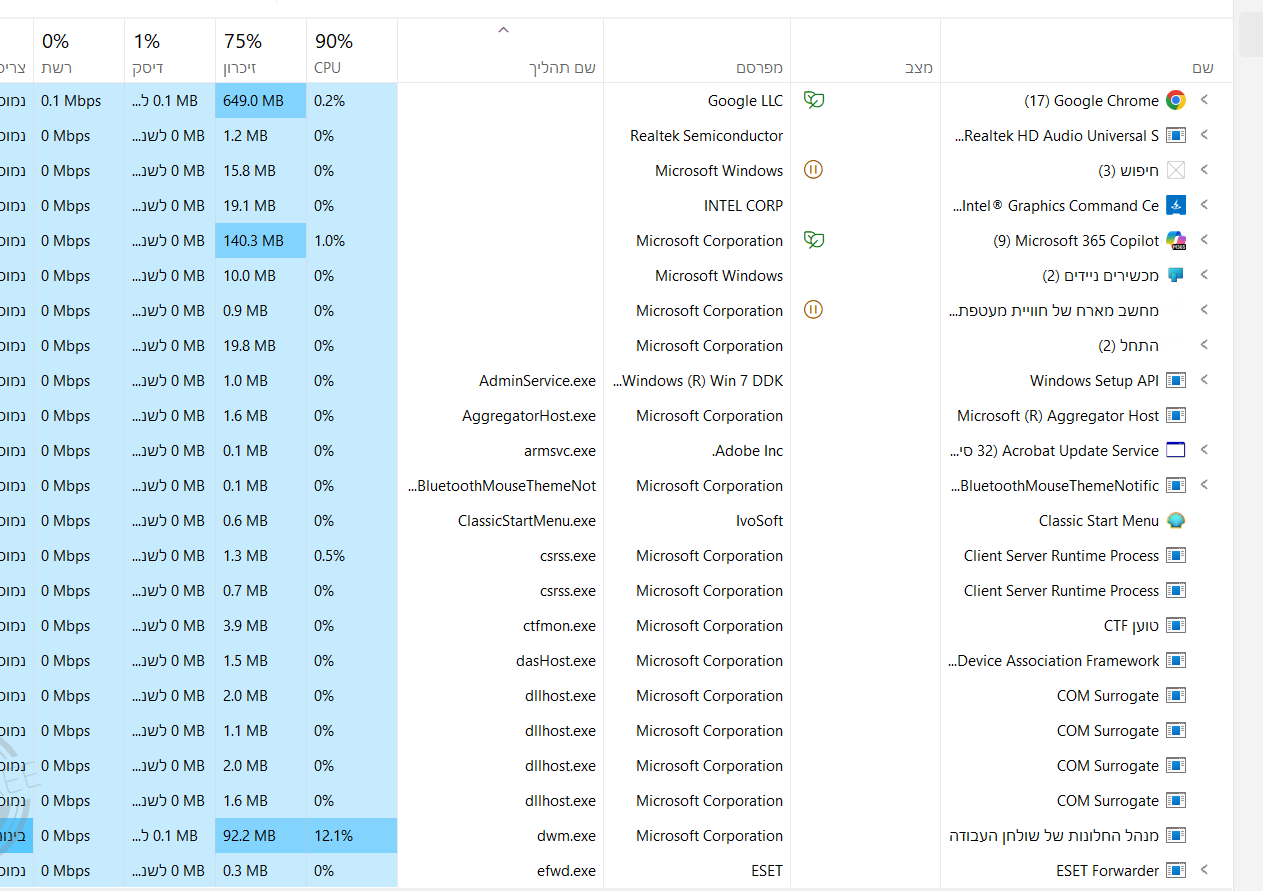Expand the BluetoothMouseThemeNotific row
This screenshot has width=1263, height=891.
1204,485
